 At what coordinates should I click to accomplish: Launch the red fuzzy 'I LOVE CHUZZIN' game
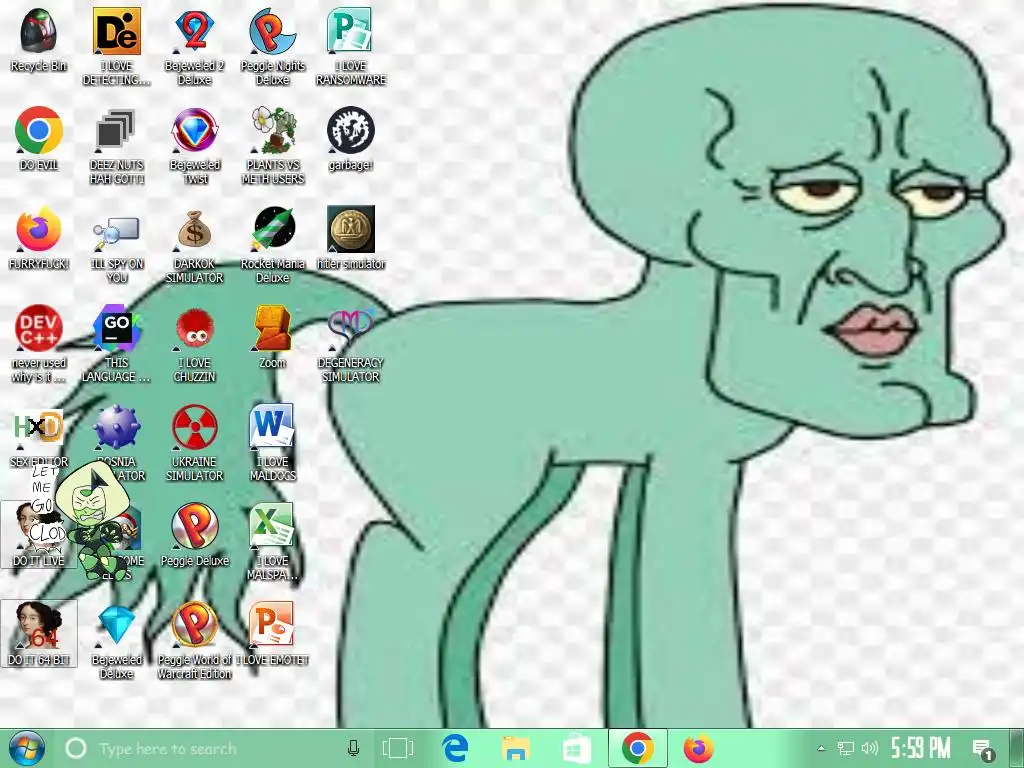[x=195, y=344]
